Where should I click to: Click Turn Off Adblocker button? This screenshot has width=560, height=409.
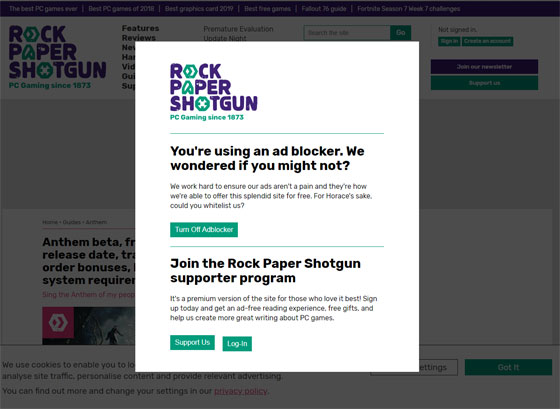[204, 230]
